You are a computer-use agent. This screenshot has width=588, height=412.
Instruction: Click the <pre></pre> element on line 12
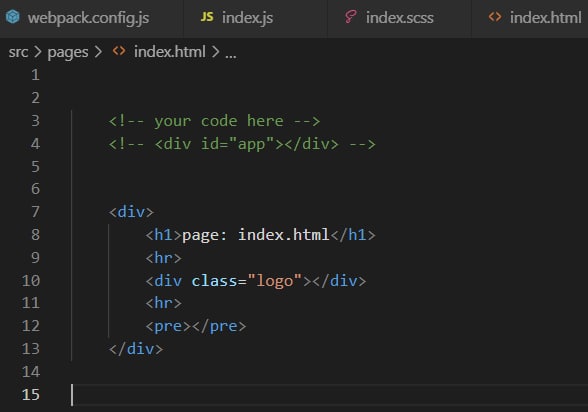[196, 326]
